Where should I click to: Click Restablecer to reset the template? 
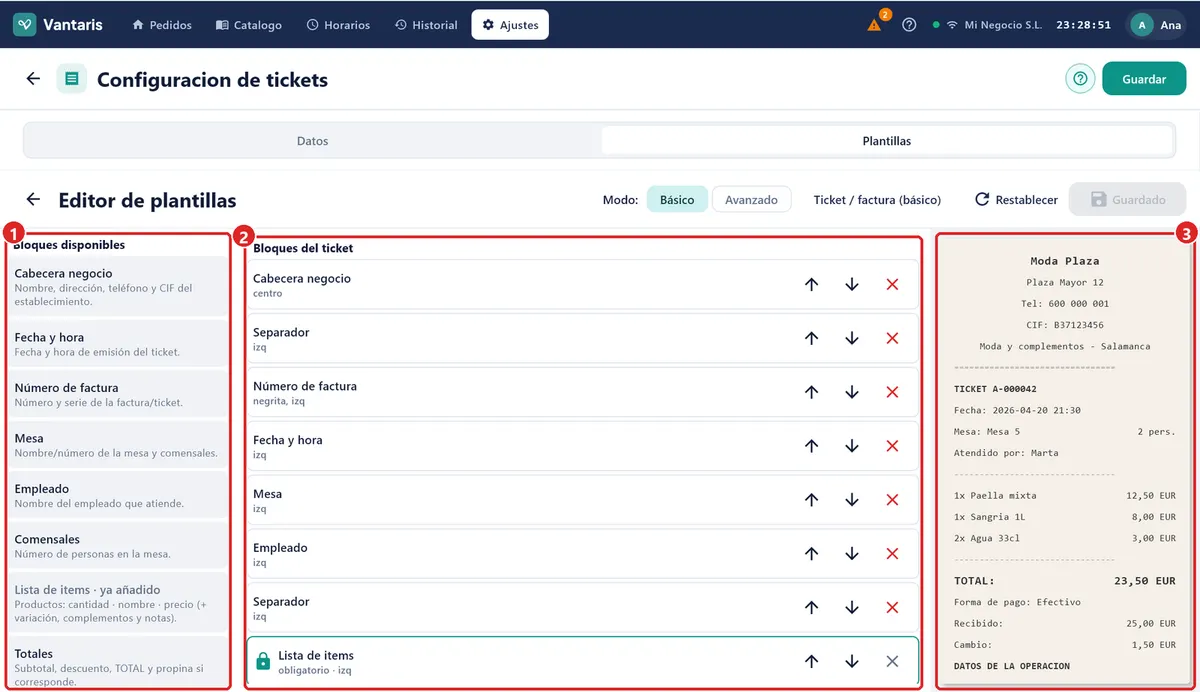1017,200
